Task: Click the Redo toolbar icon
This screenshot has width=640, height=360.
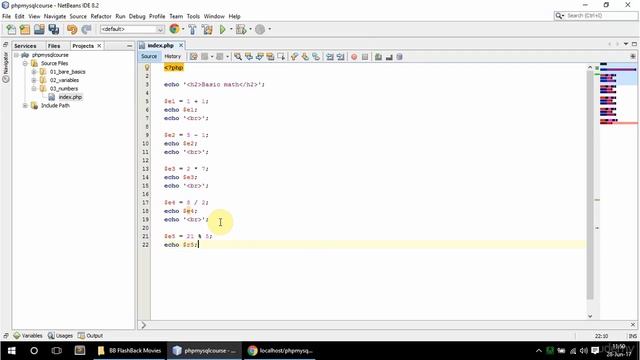Action: pyautogui.click(x=86, y=29)
